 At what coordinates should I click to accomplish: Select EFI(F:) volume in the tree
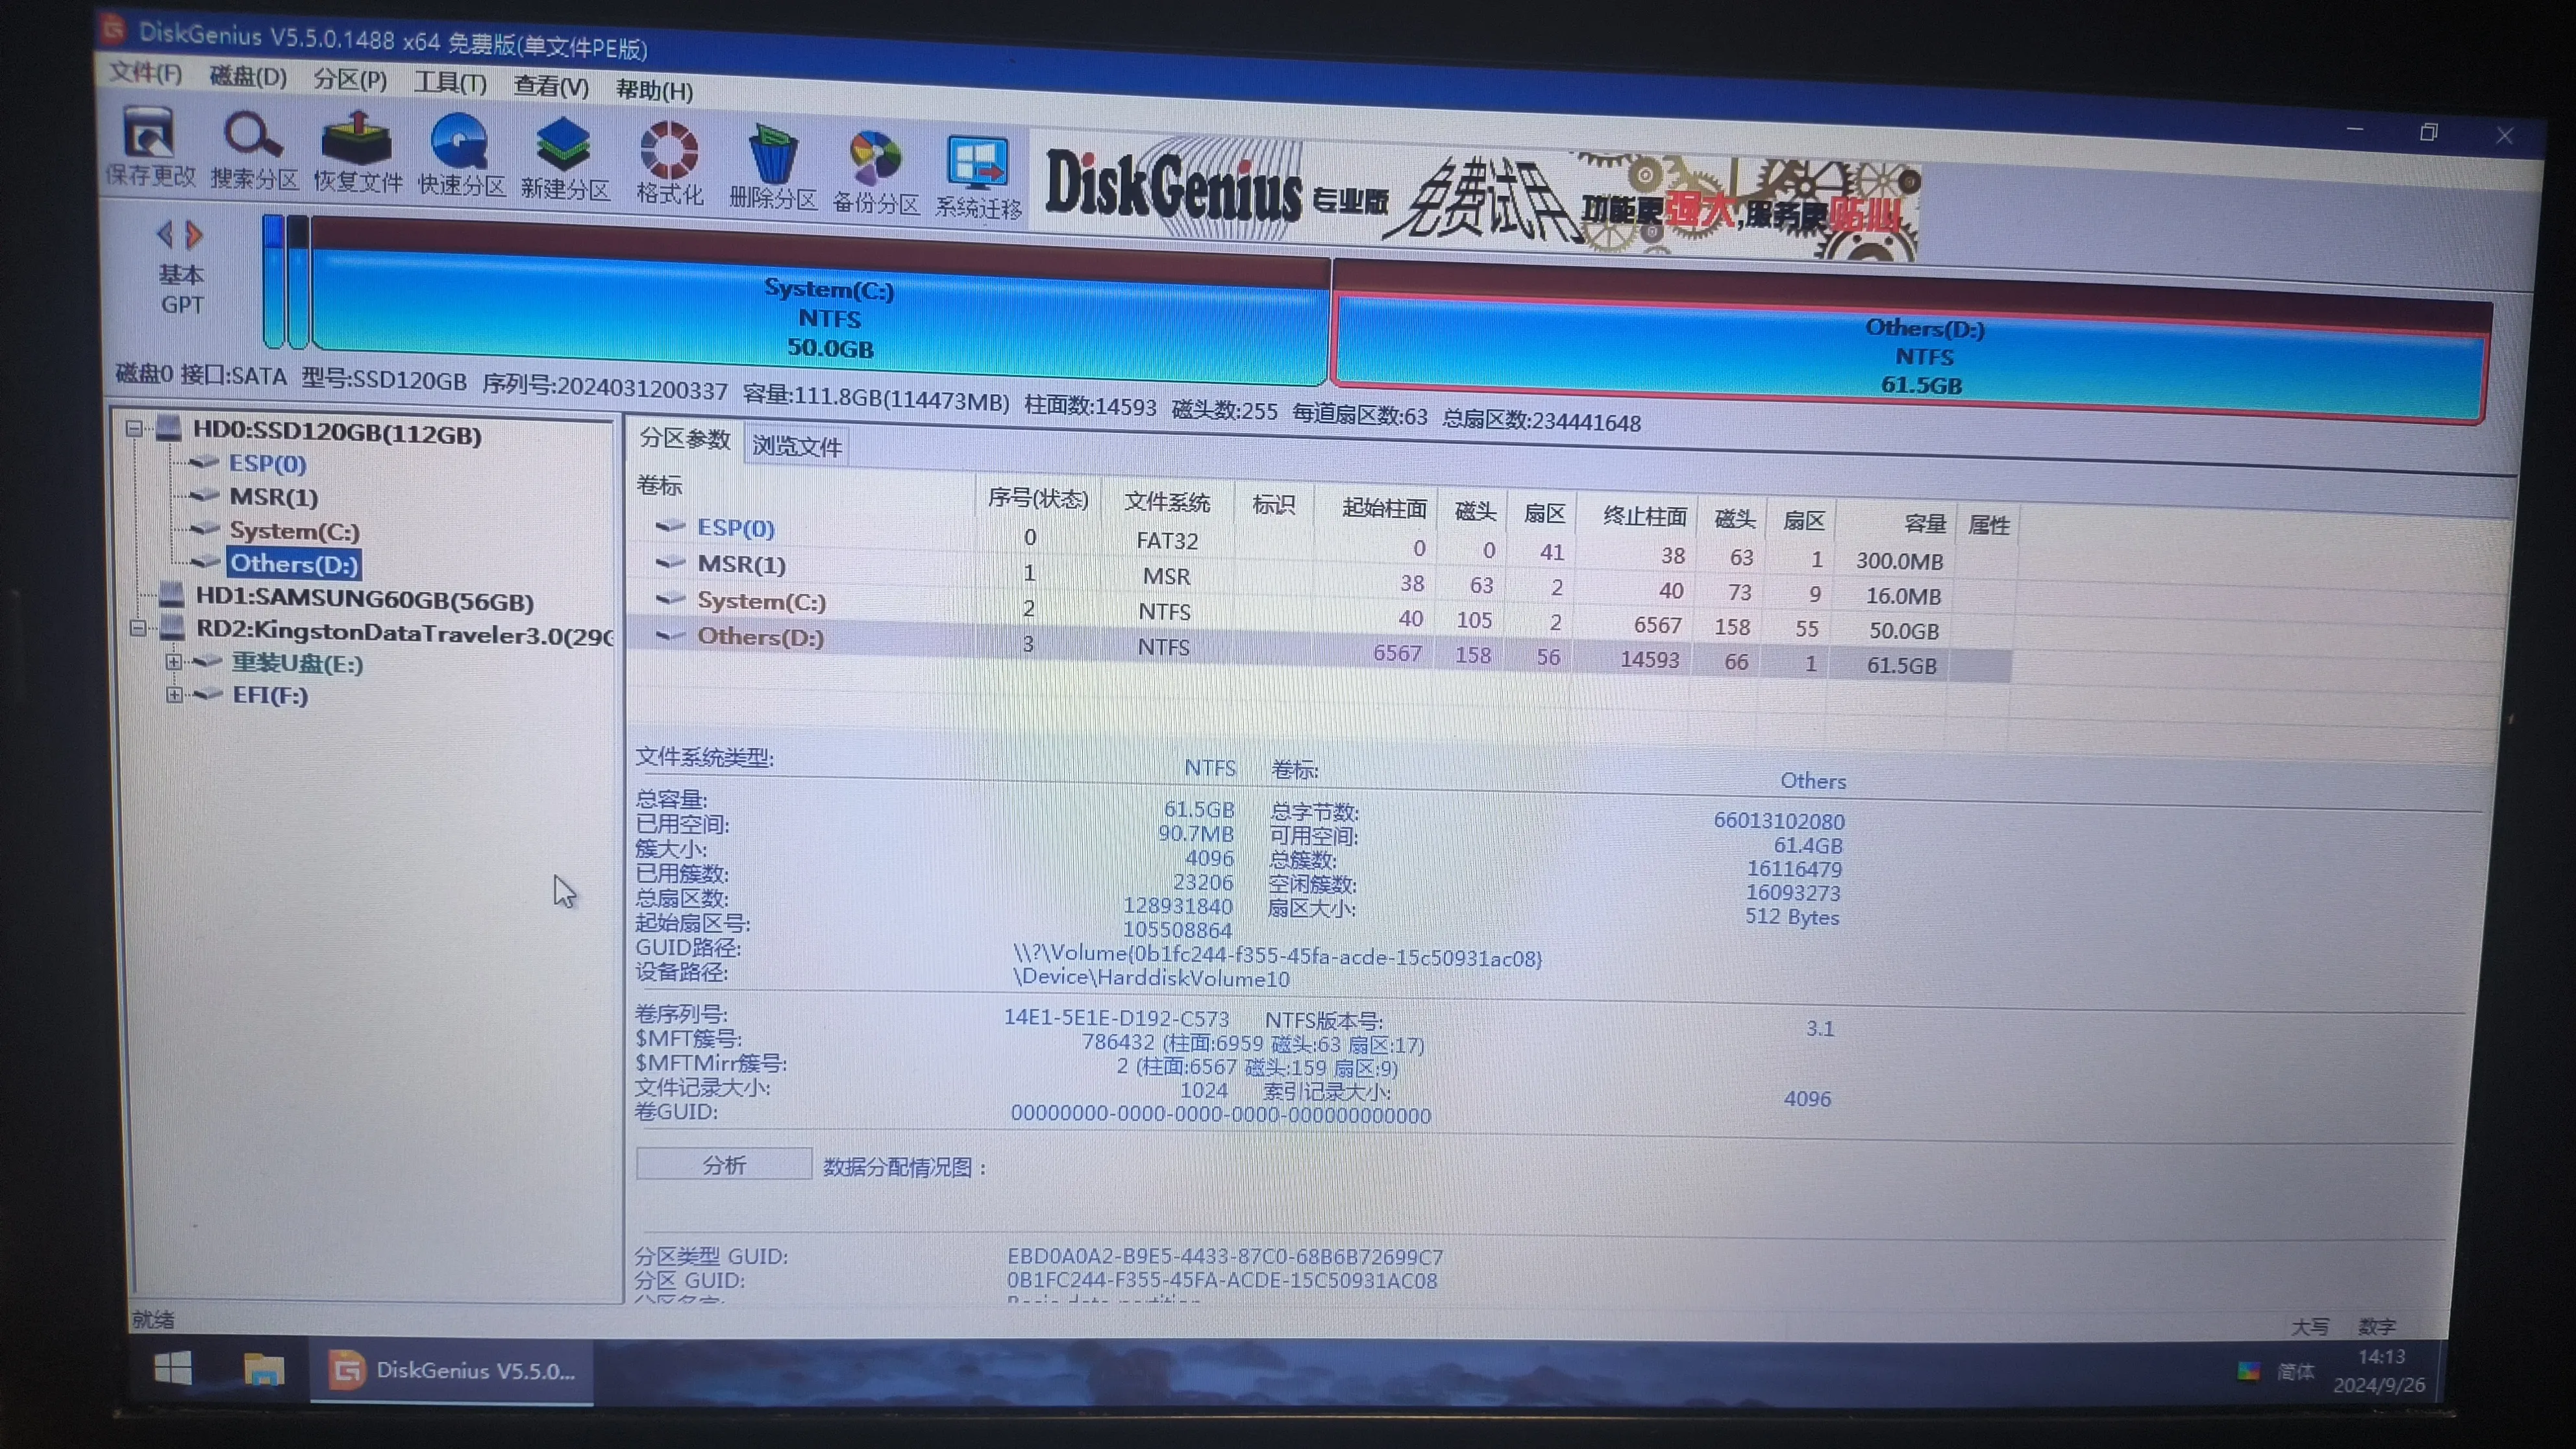coord(270,695)
